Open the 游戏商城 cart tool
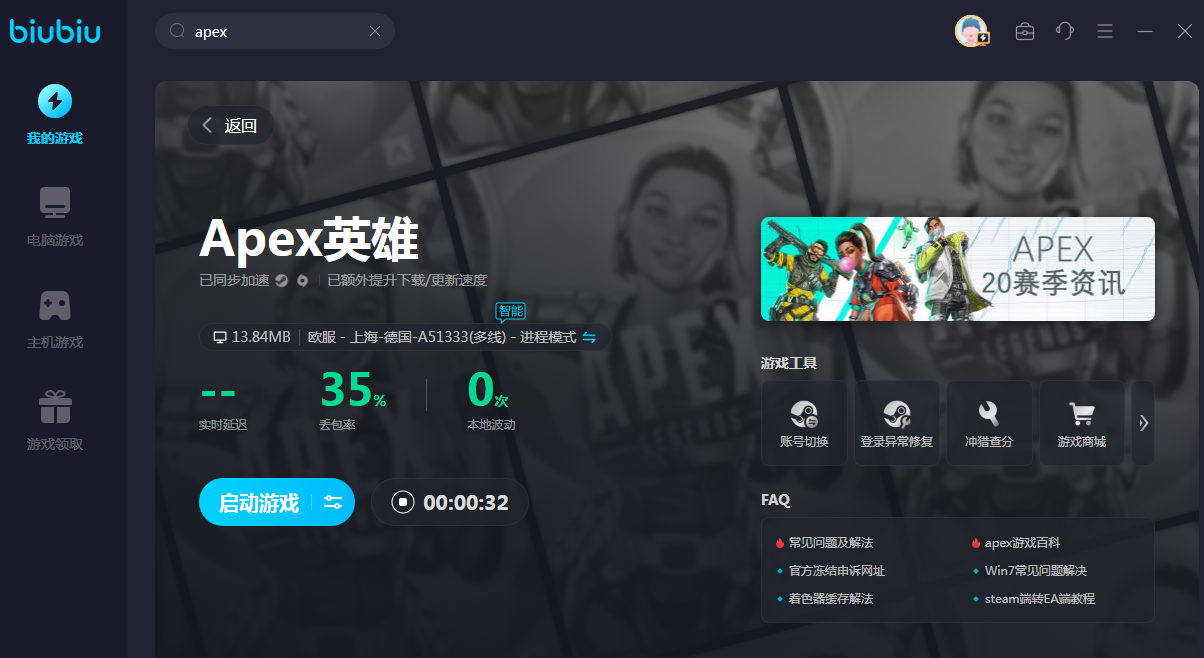This screenshot has height=658, width=1204. click(x=1081, y=422)
